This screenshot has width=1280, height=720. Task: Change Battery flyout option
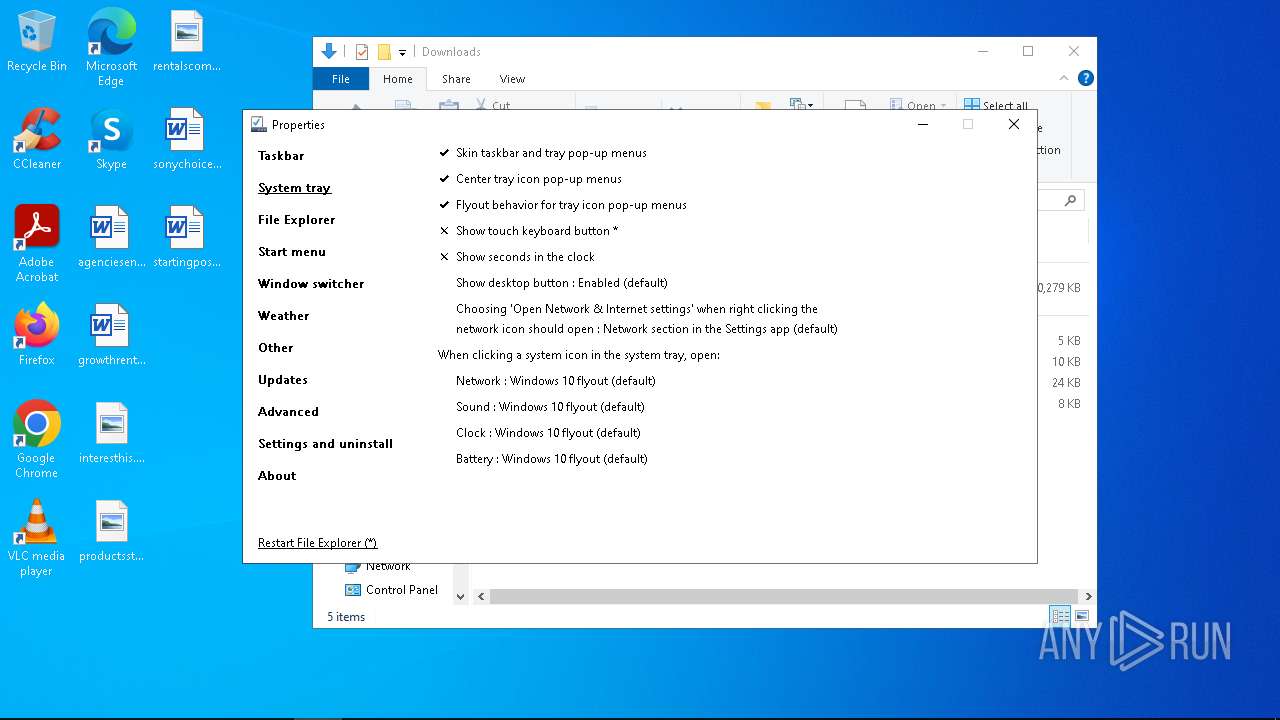click(552, 459)
